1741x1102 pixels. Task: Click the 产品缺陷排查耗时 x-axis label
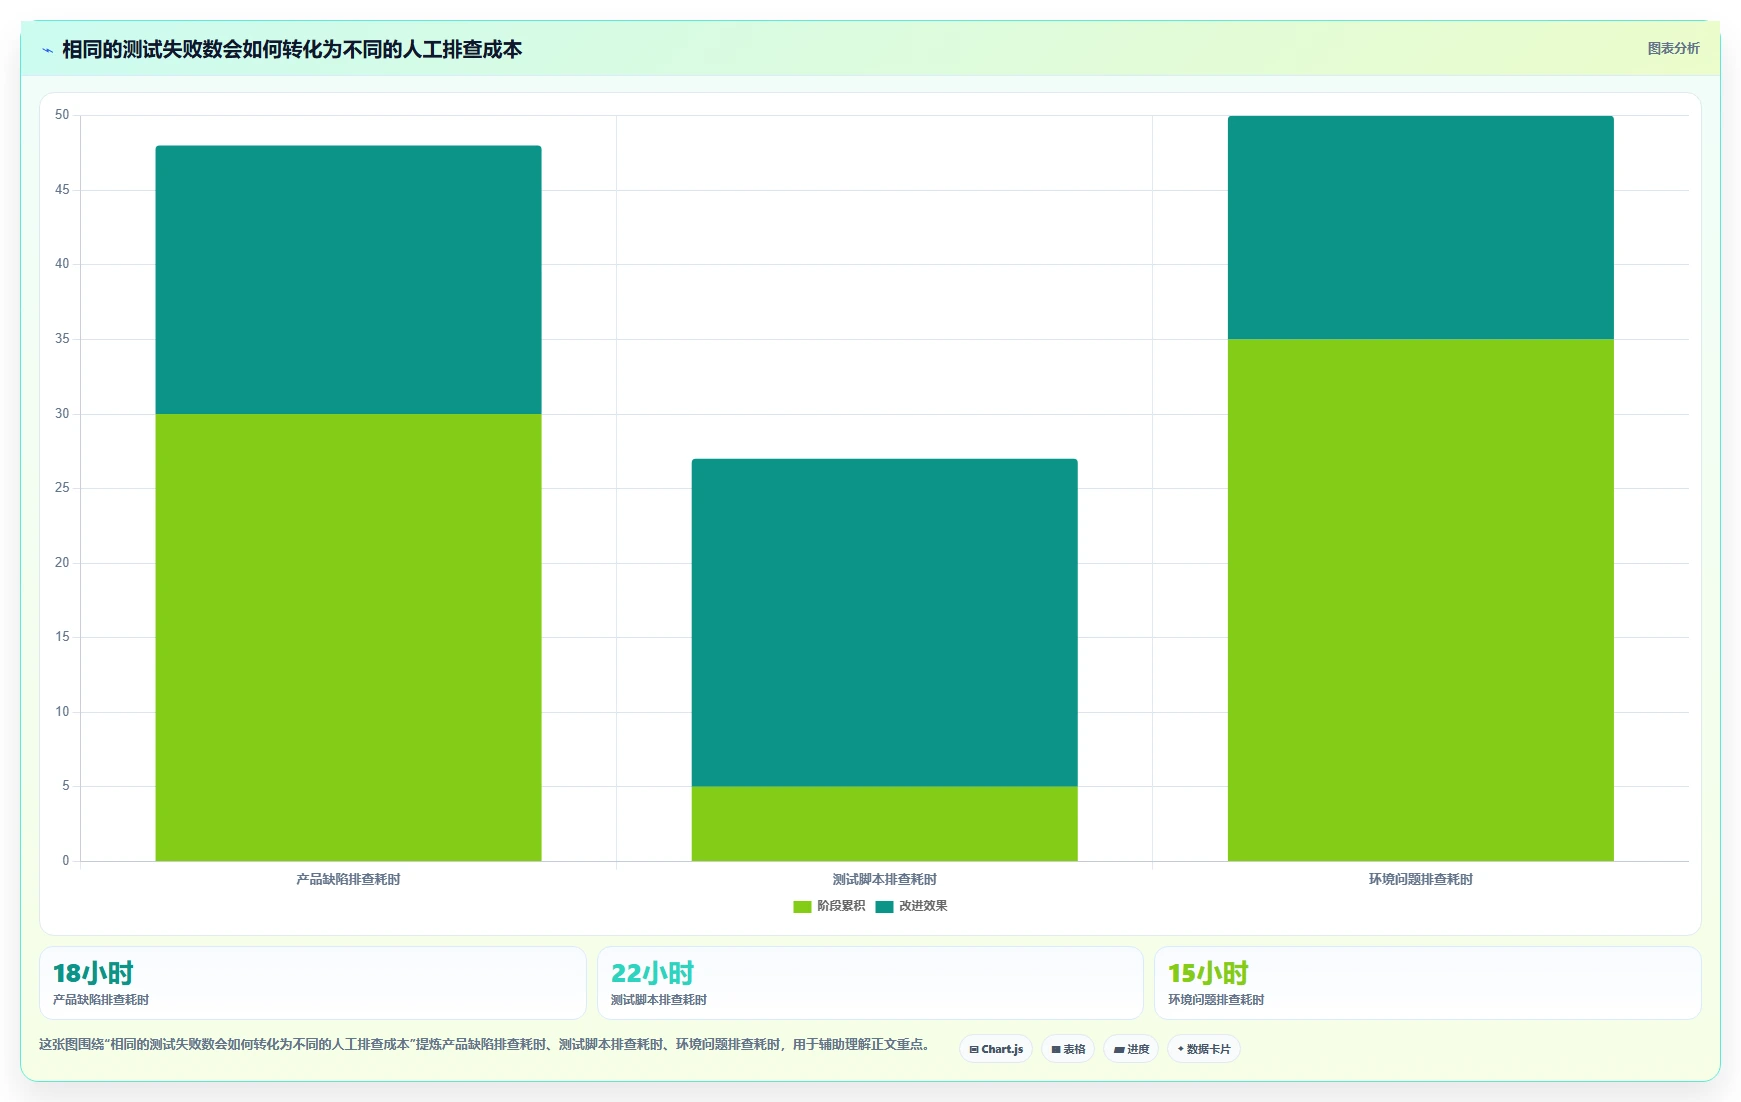(348, 880)
